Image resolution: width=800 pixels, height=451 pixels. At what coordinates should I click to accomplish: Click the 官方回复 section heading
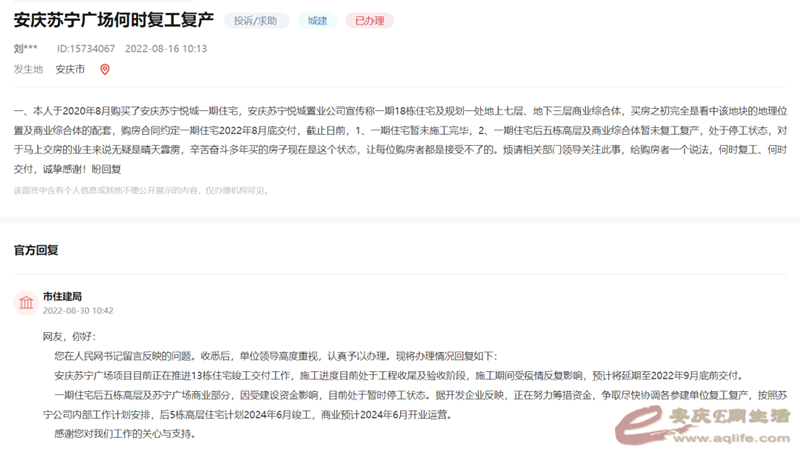[x=36, y=249]
